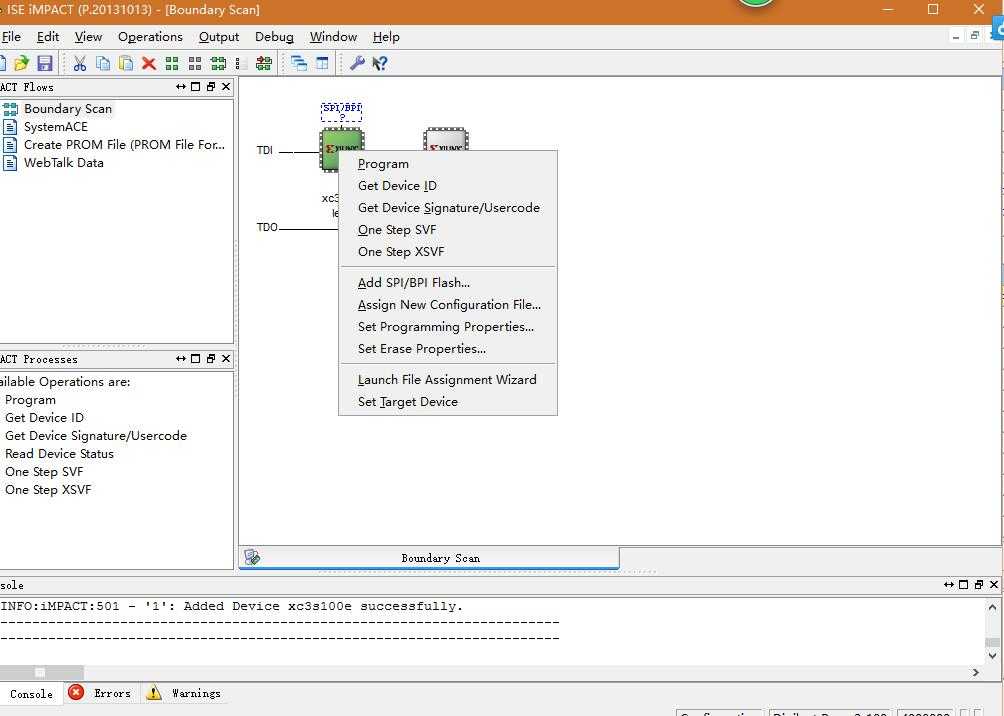
Task: Float the iMPACT Processes panel
Action: click(211, 359)
